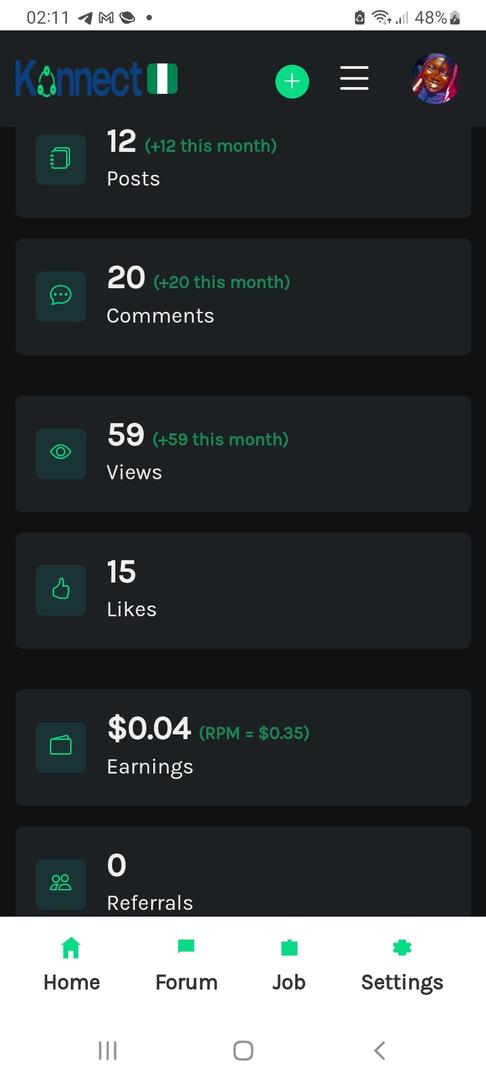Screen dimensions: 486x1080
Task: Tap the Posts notebook icon
Action: [61, 160]
